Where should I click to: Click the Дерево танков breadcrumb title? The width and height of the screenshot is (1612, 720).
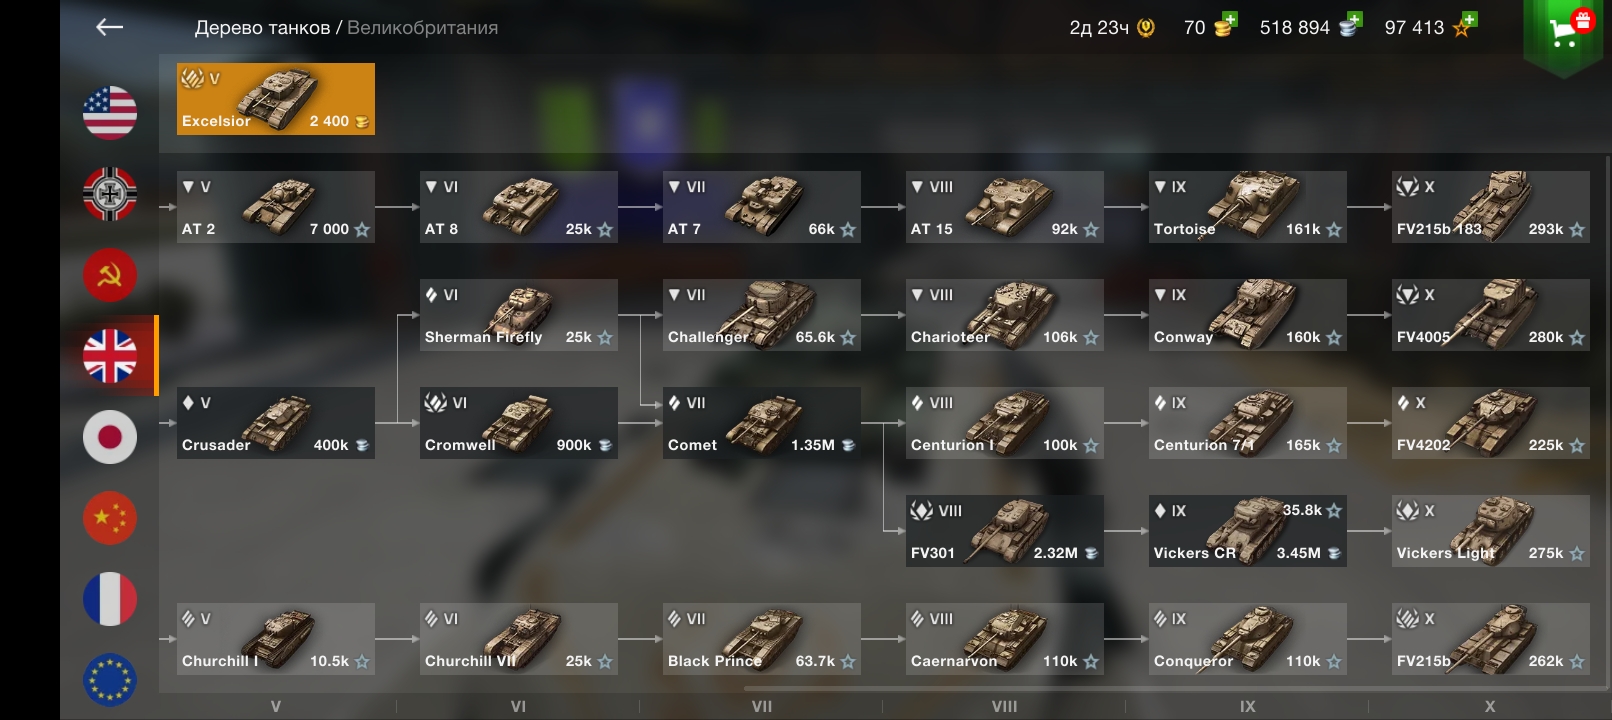pyautogui.click(x=262, y=28)
